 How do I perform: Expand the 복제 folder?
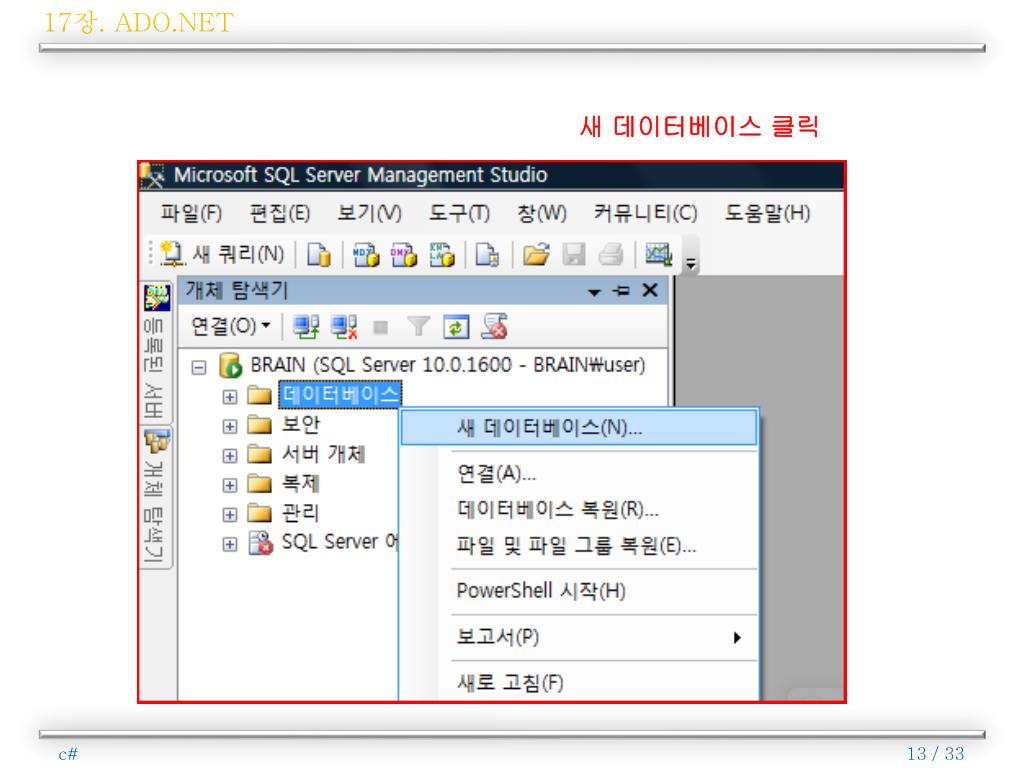[x=229, y=485]
